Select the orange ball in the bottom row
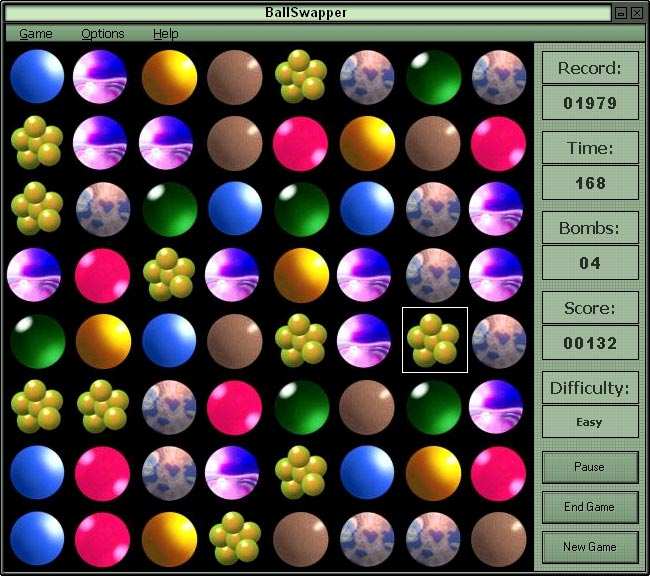Image resolution: width=650 pixels, height=576 pixels. click(169, 539)
